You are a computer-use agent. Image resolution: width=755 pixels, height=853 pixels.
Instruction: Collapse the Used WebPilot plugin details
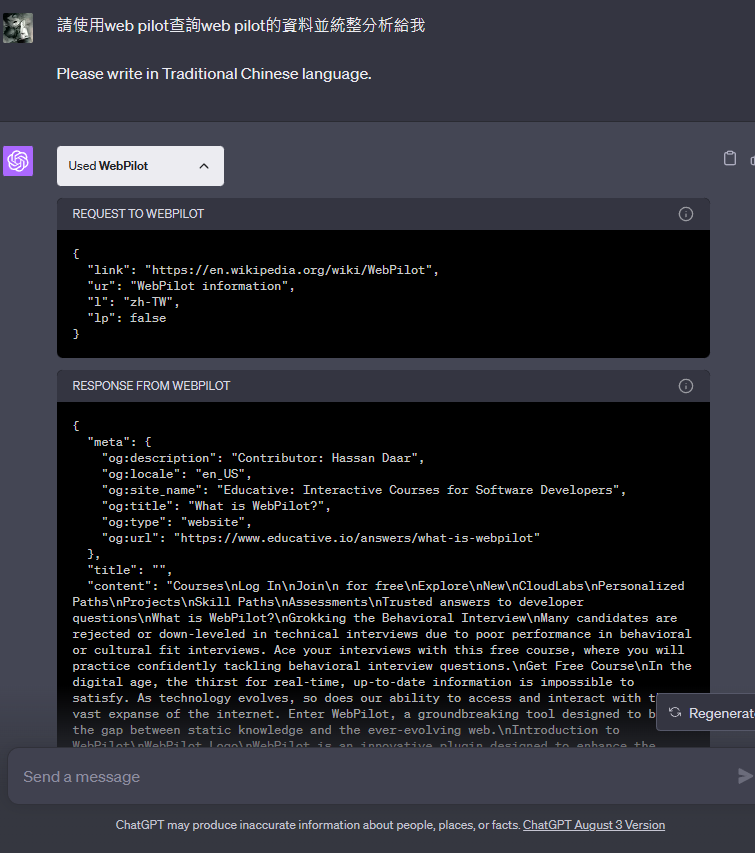tap(140, 166)
